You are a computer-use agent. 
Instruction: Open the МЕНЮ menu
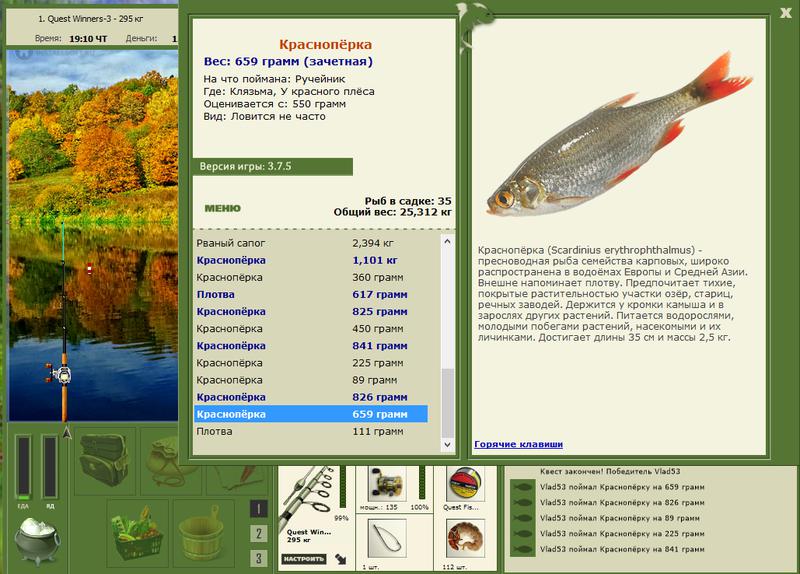coord(222,208)
